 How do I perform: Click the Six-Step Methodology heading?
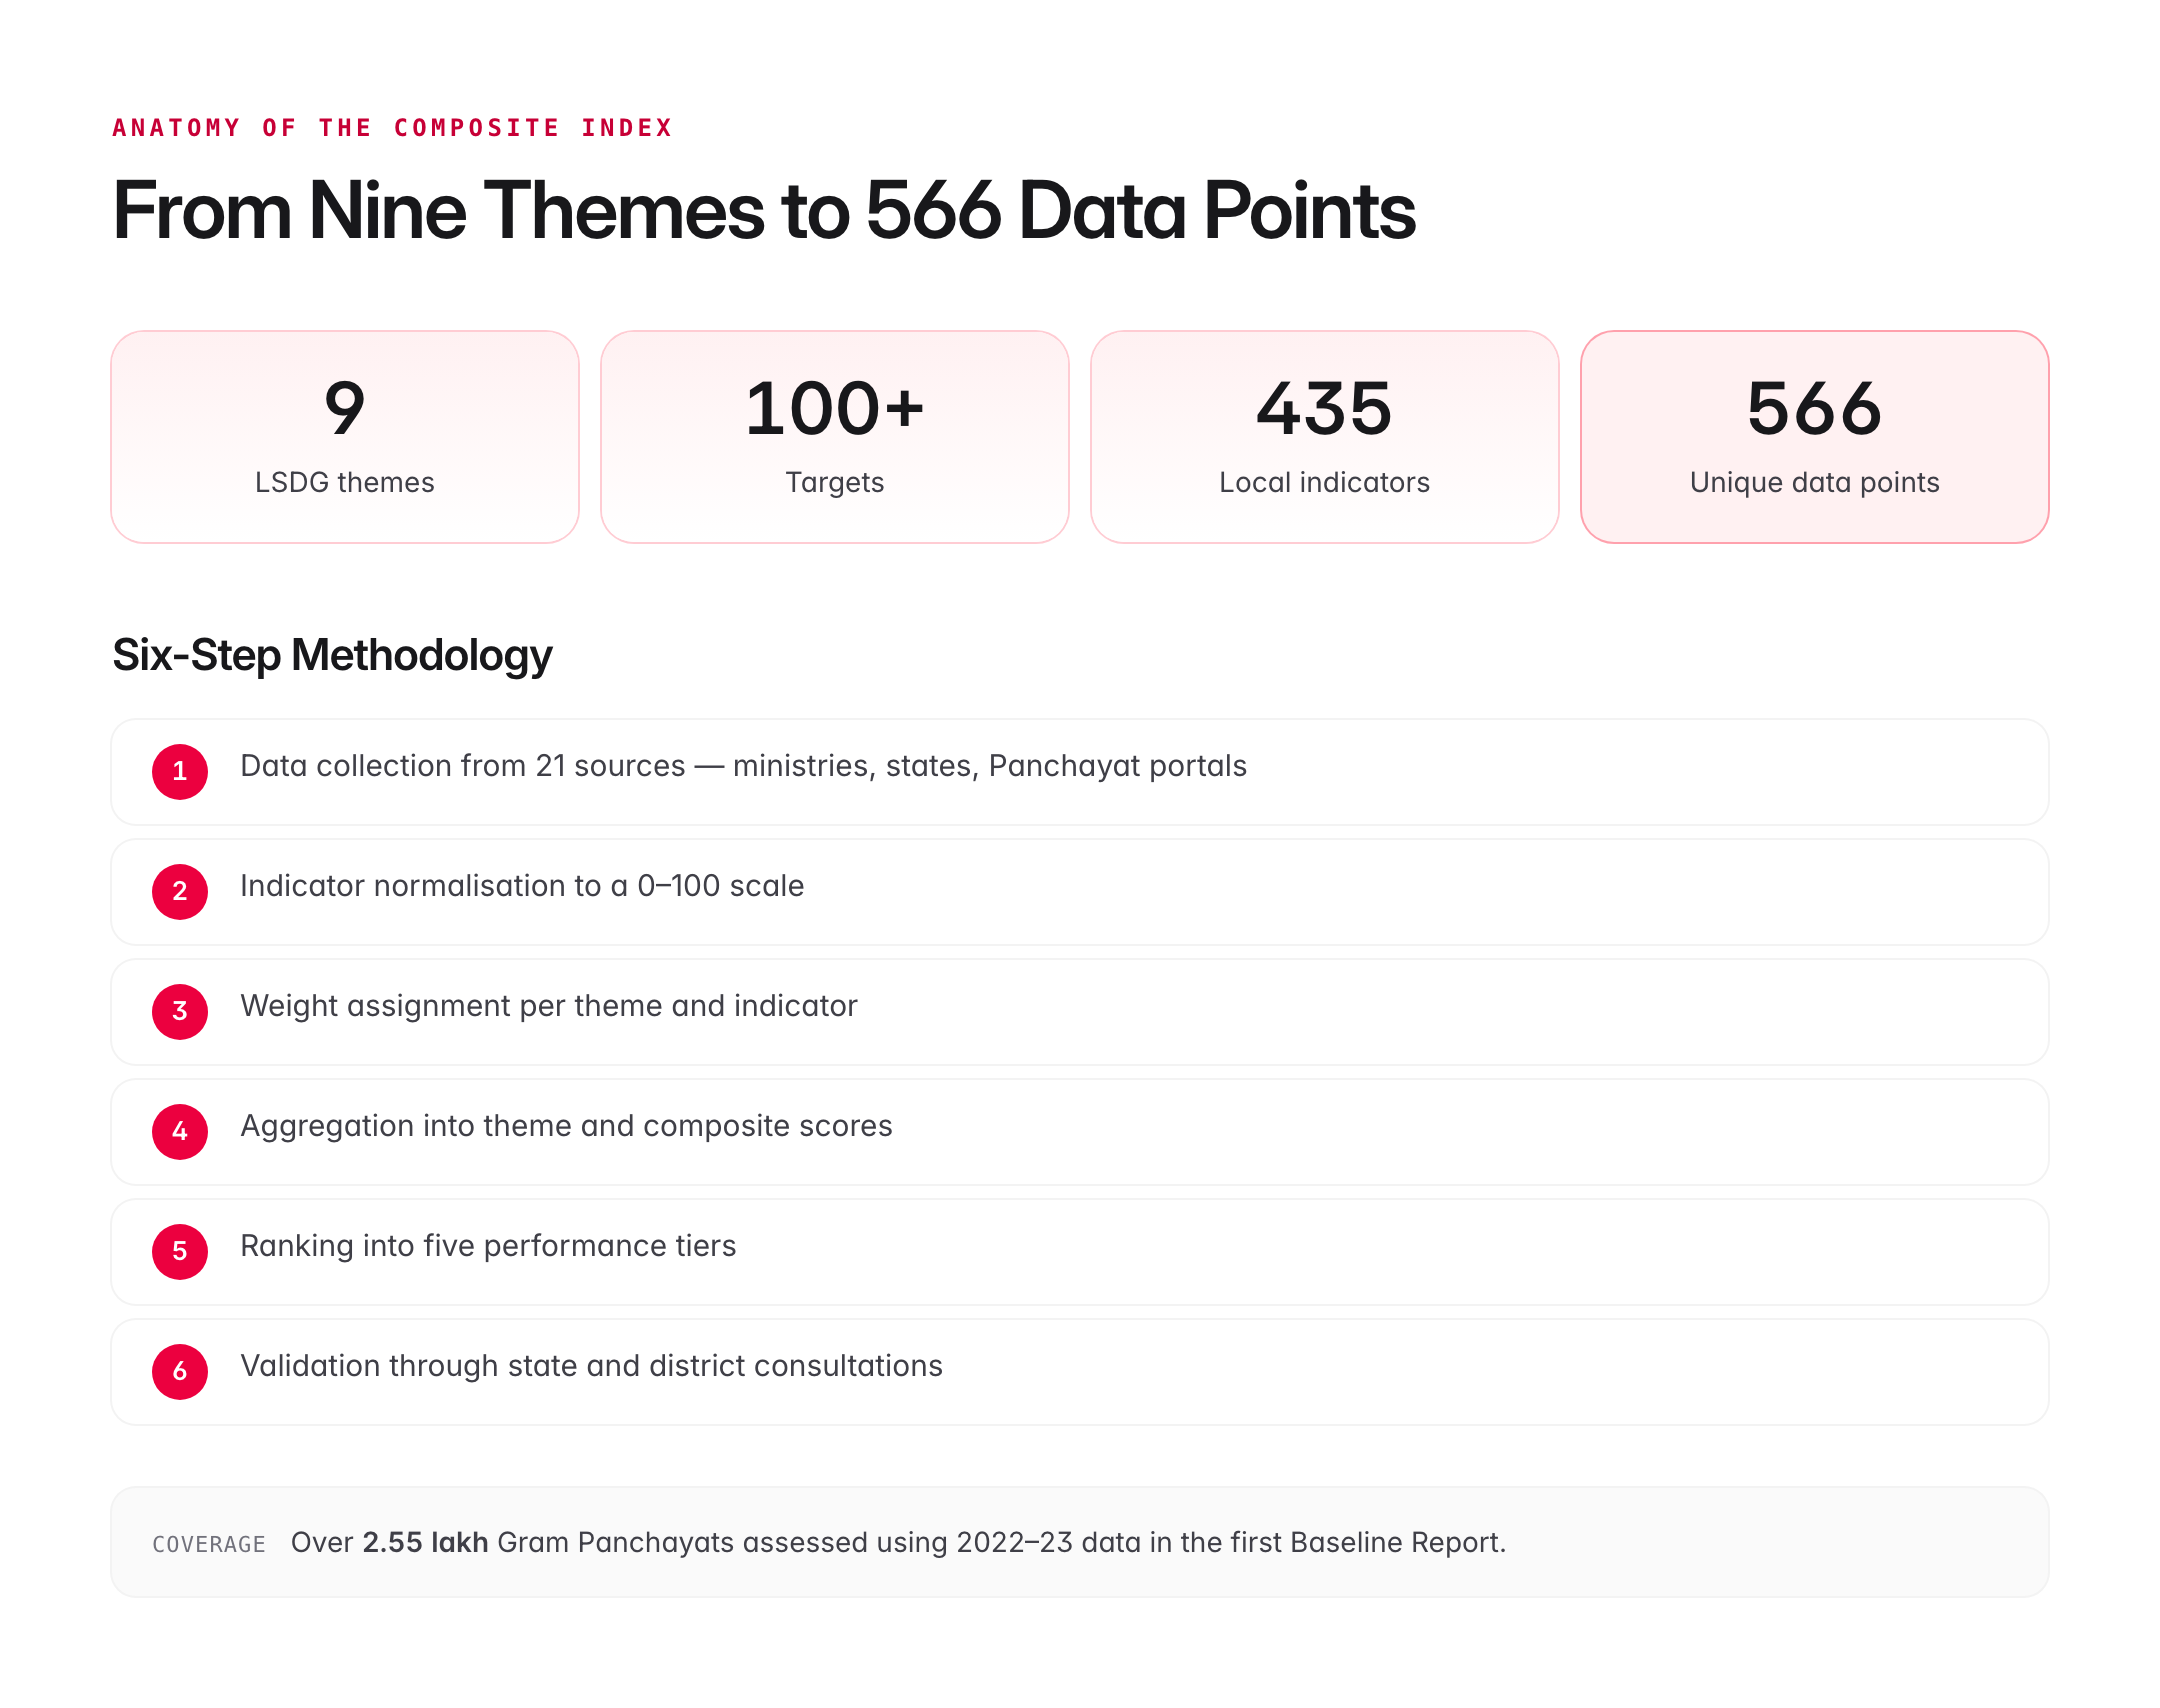(x=332, y=655)
